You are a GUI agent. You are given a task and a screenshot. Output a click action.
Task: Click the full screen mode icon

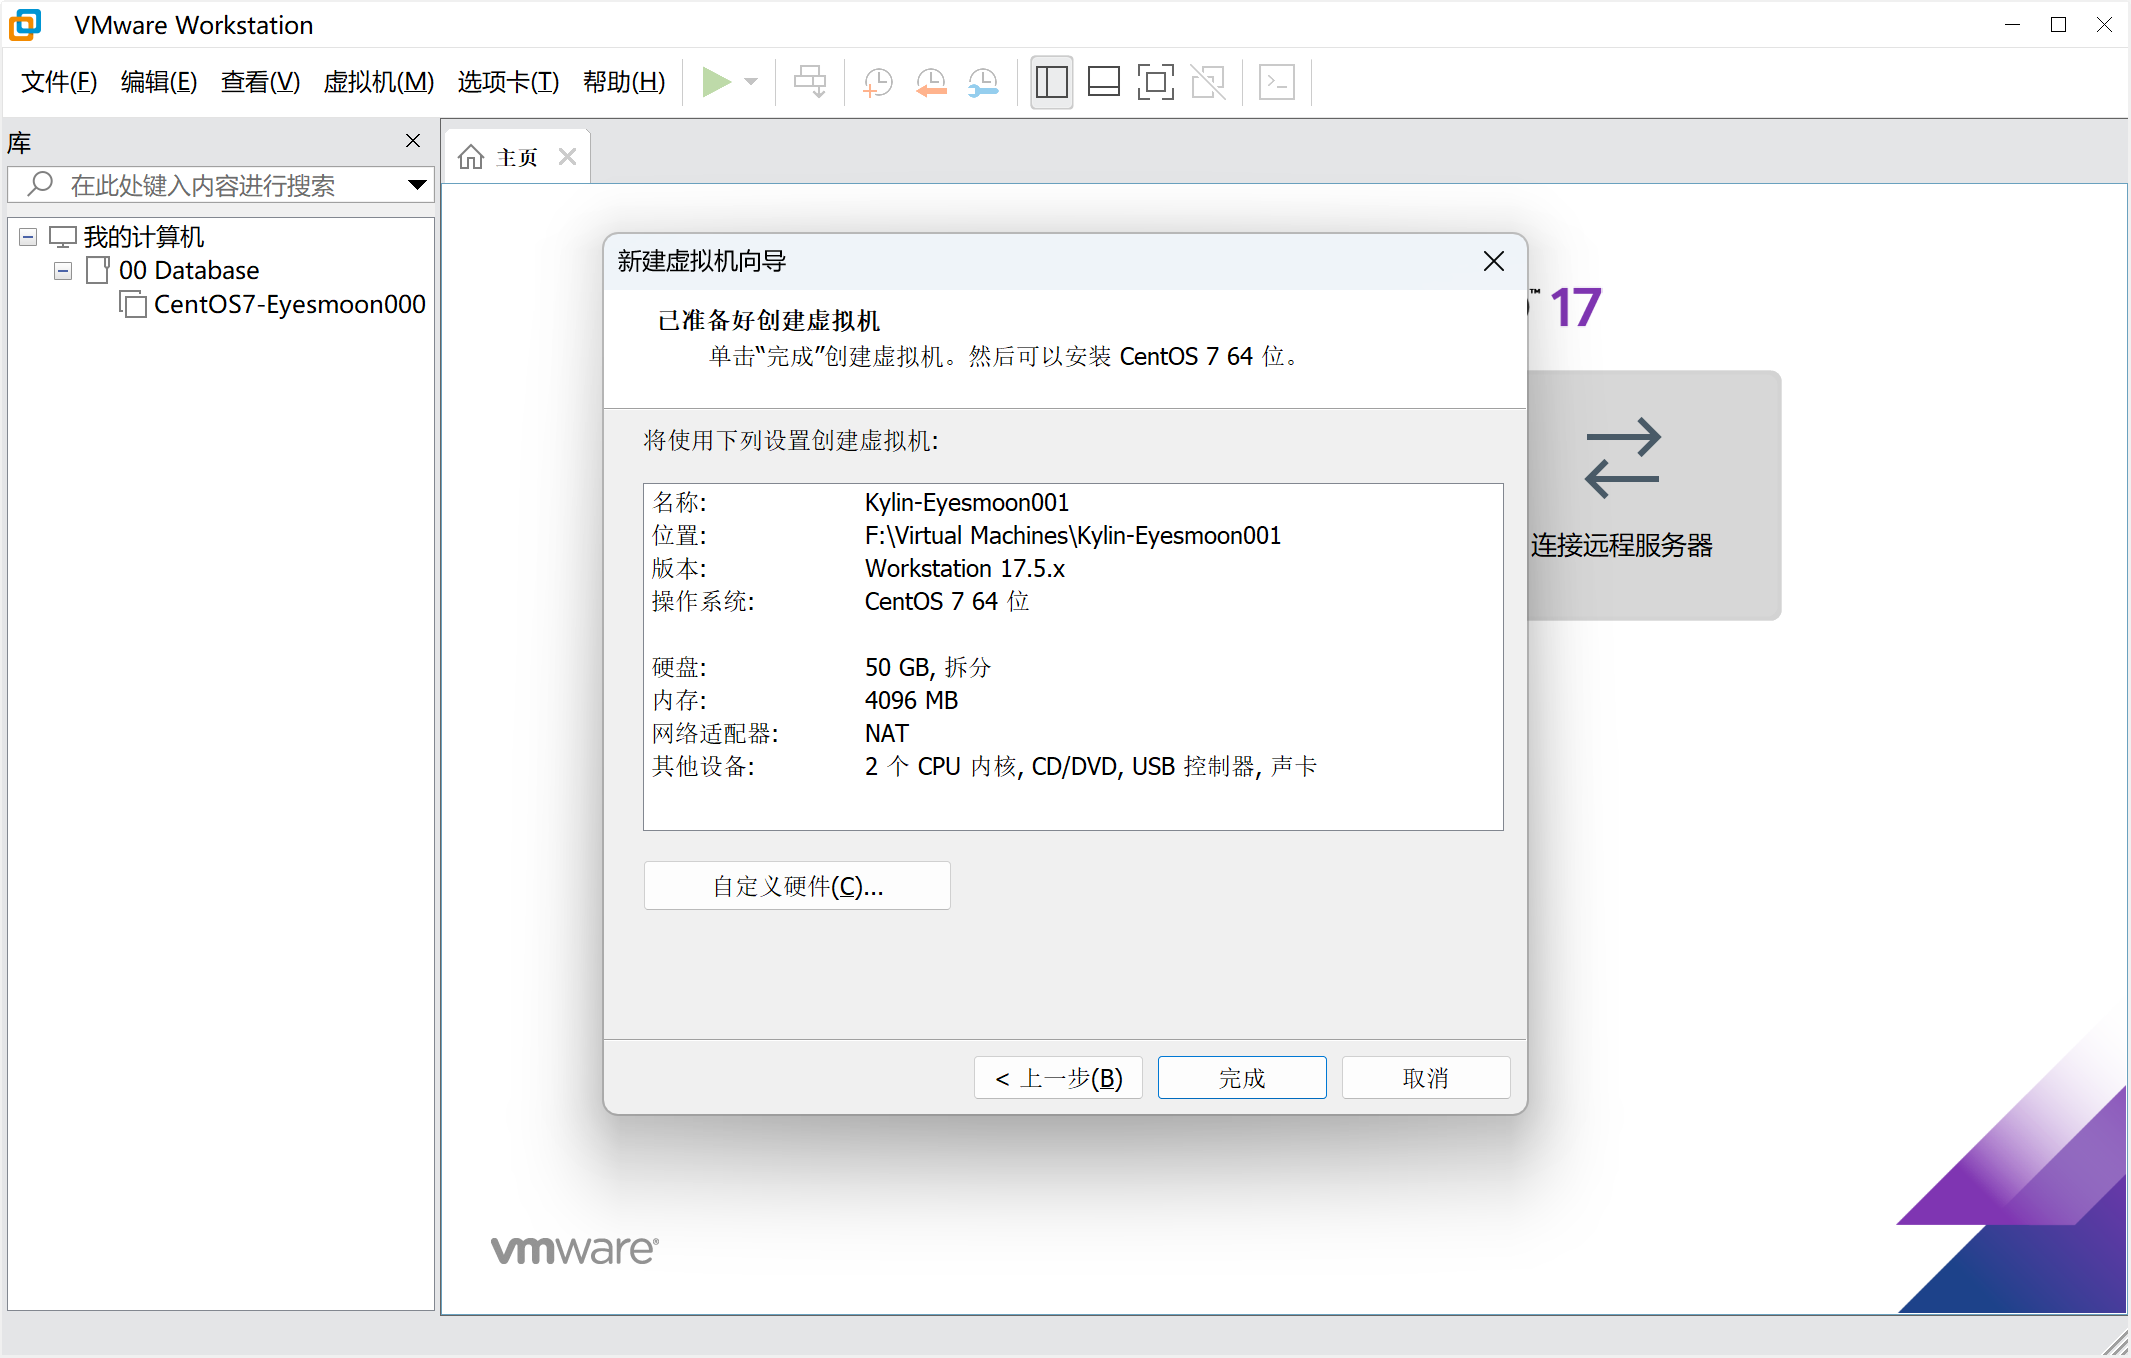pos(1156,82)
